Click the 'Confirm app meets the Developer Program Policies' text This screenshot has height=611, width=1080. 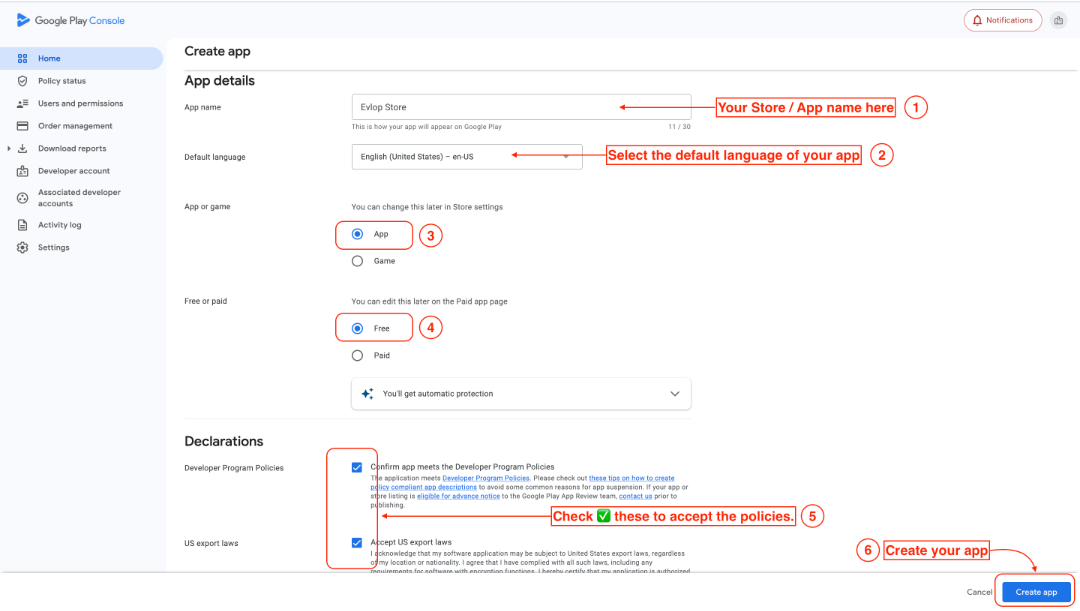(x=462, y=467)
